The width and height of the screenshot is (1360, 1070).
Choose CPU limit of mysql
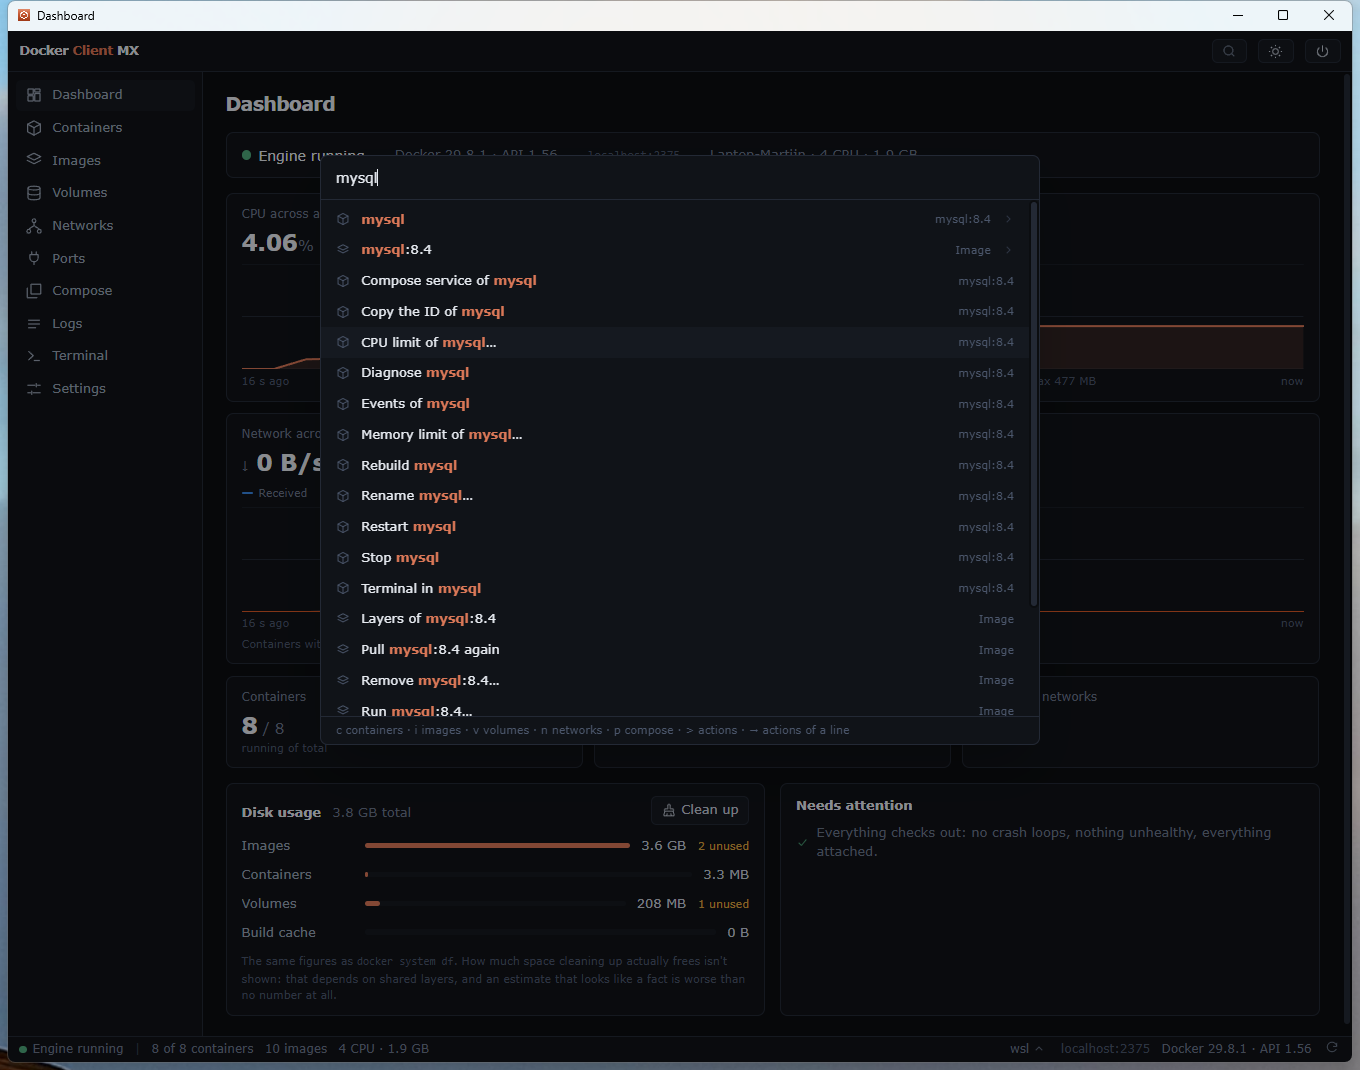(x=675, y=342)
